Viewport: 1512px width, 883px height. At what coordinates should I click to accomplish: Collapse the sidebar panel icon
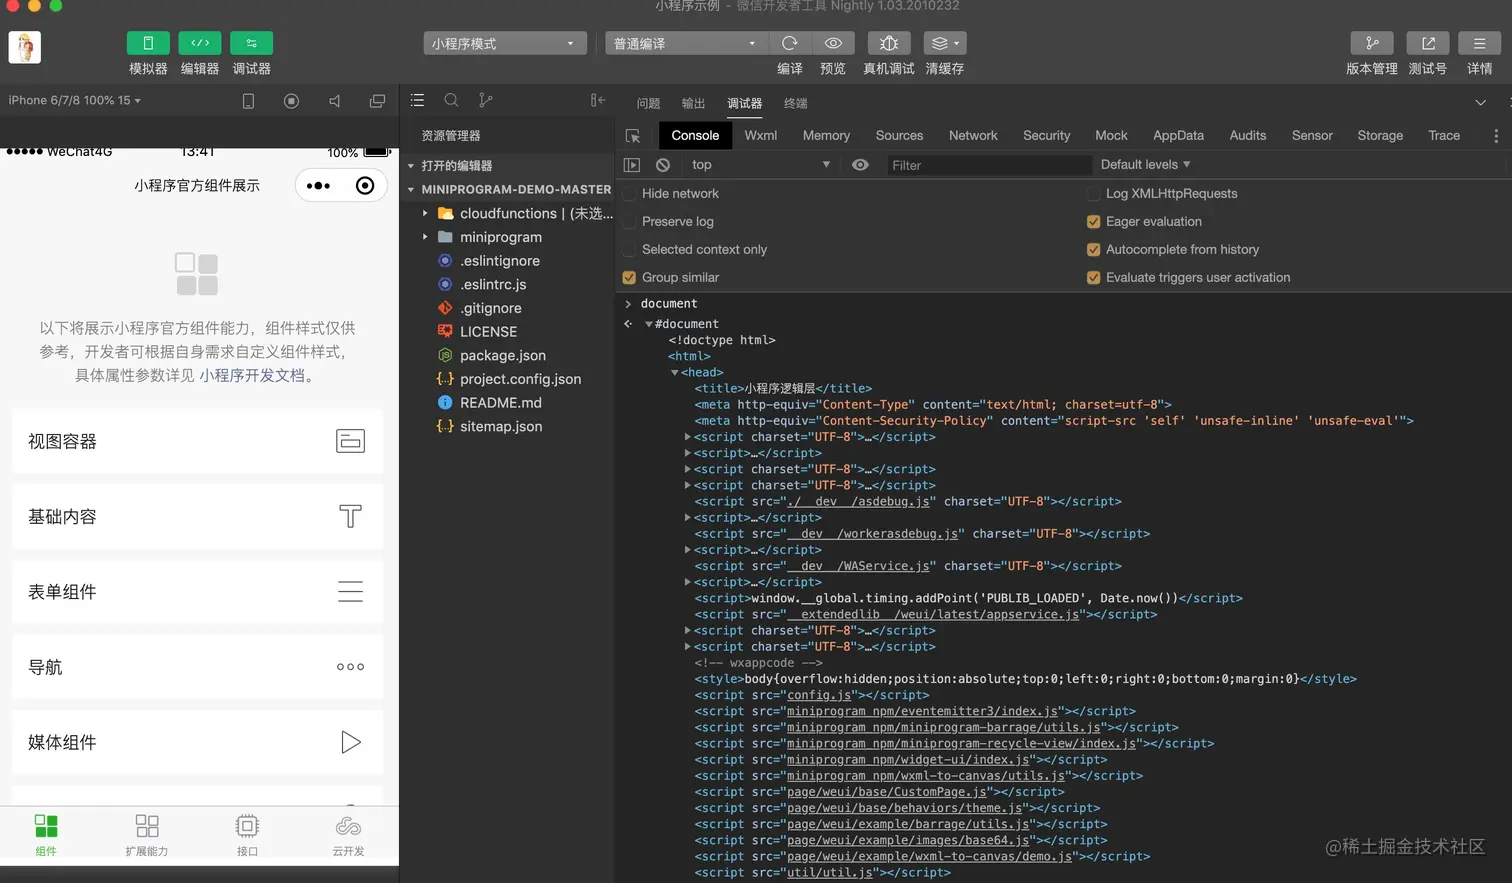point(598,100)
